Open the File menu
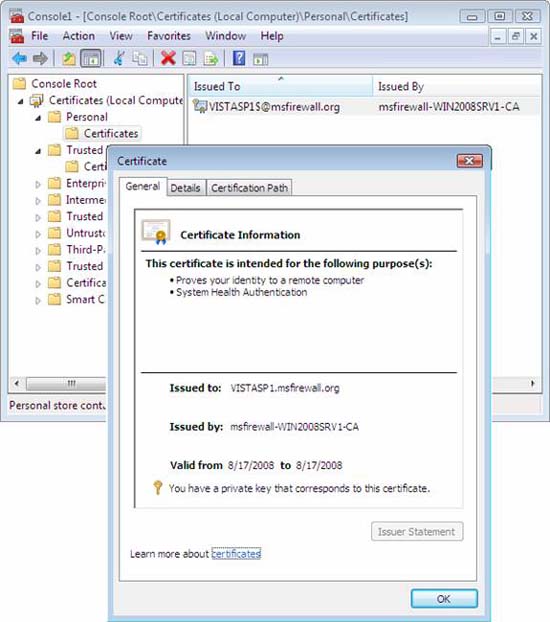Image resolution: width=550 pixels, height=622 pixels. click(39, 36)
